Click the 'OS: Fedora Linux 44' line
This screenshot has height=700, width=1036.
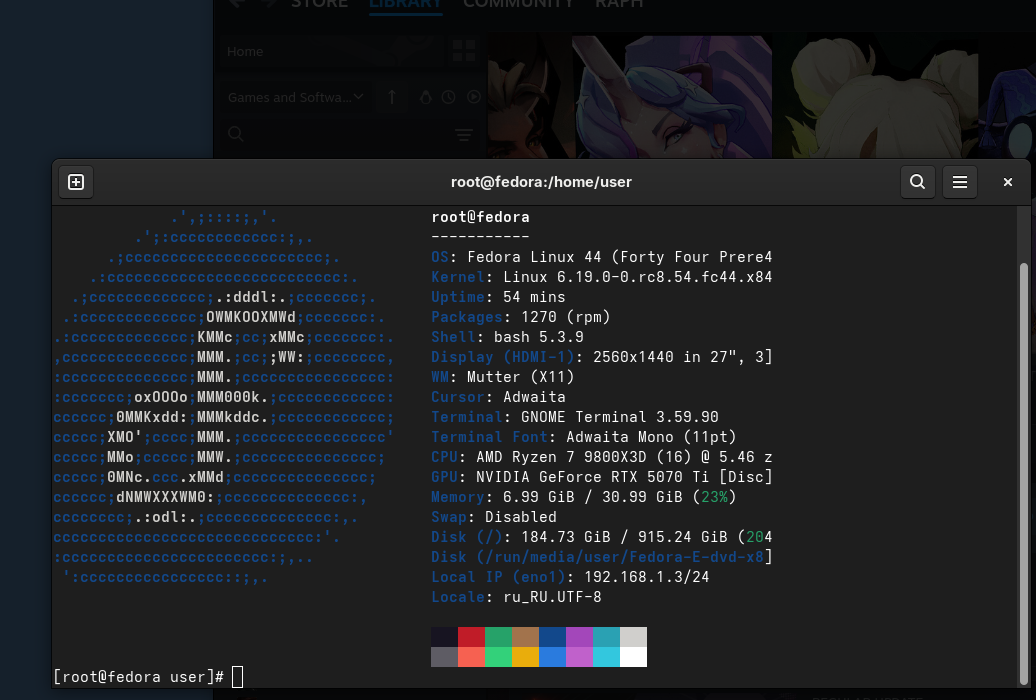[x=601, y=256]
